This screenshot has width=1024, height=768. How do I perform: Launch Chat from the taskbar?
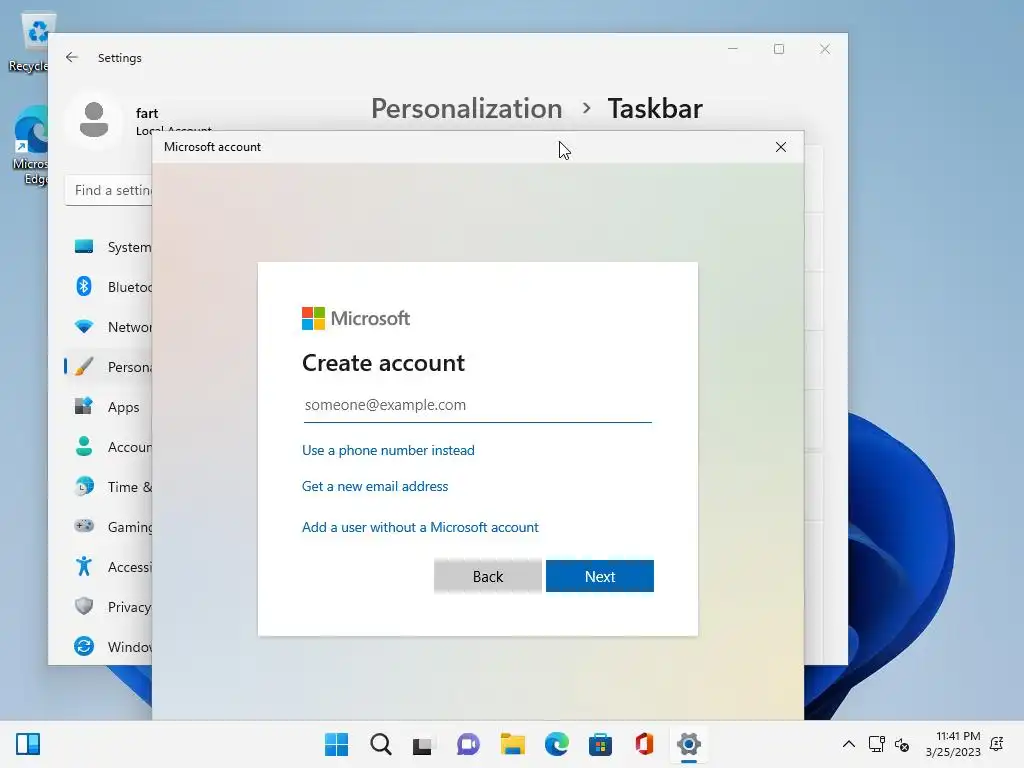pyautogui.click(x=468, y=744)
